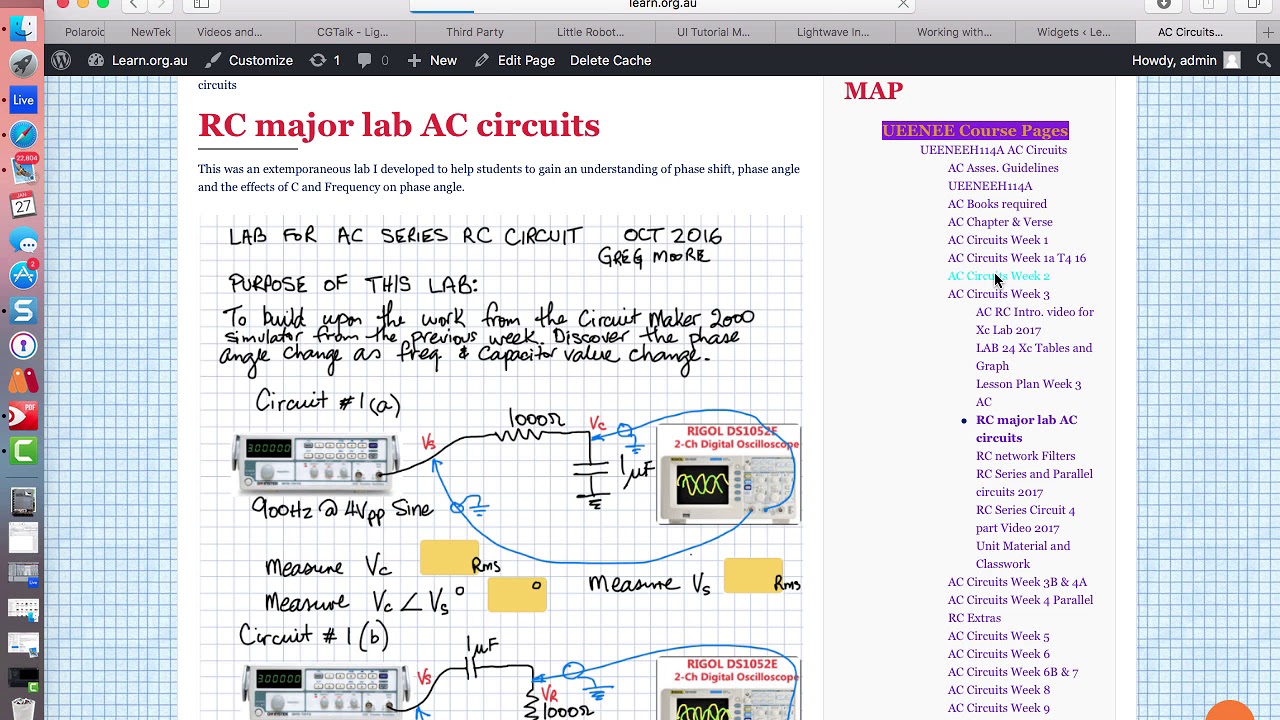Switch to Working with... browser tab
Image resolution: width=1280 pixels, height=720 pixels.
tap(954, 32)
